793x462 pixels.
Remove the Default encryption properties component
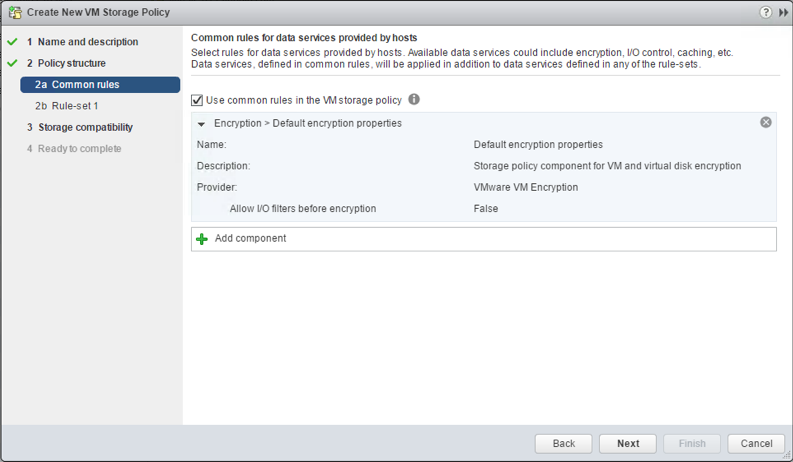point(766,122)
